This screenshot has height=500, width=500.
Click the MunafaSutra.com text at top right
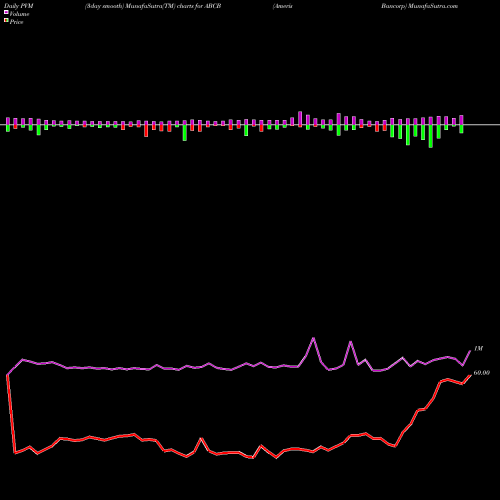pyautogui.click(x=433, y=6)
